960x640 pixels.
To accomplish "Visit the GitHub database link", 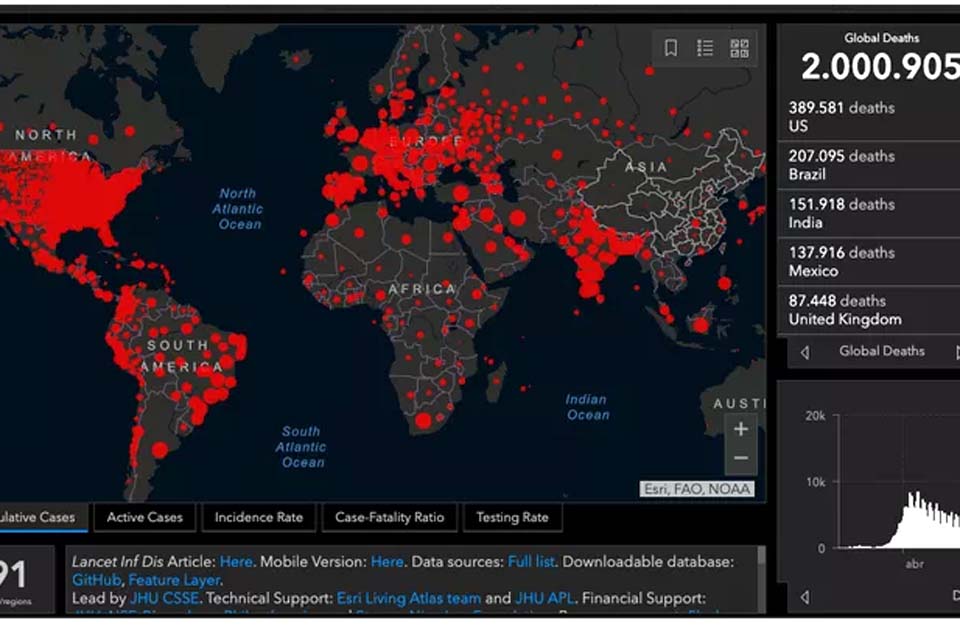I will (x=97, y=580).
